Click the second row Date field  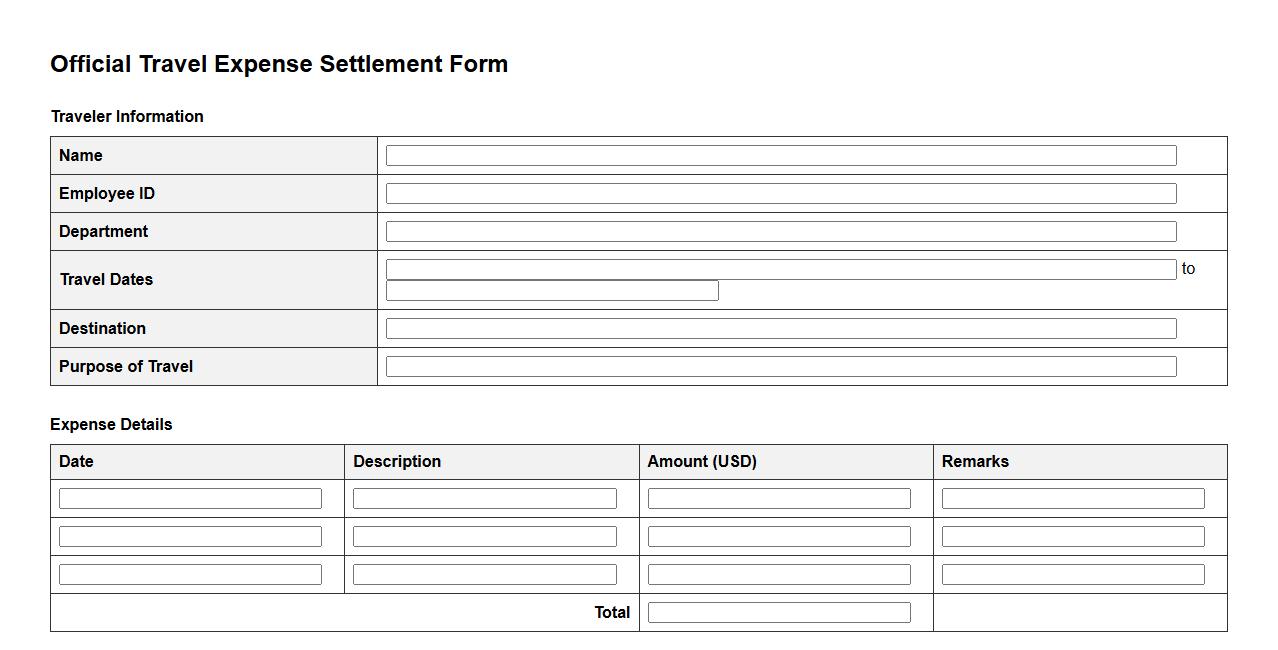point(190,537)
